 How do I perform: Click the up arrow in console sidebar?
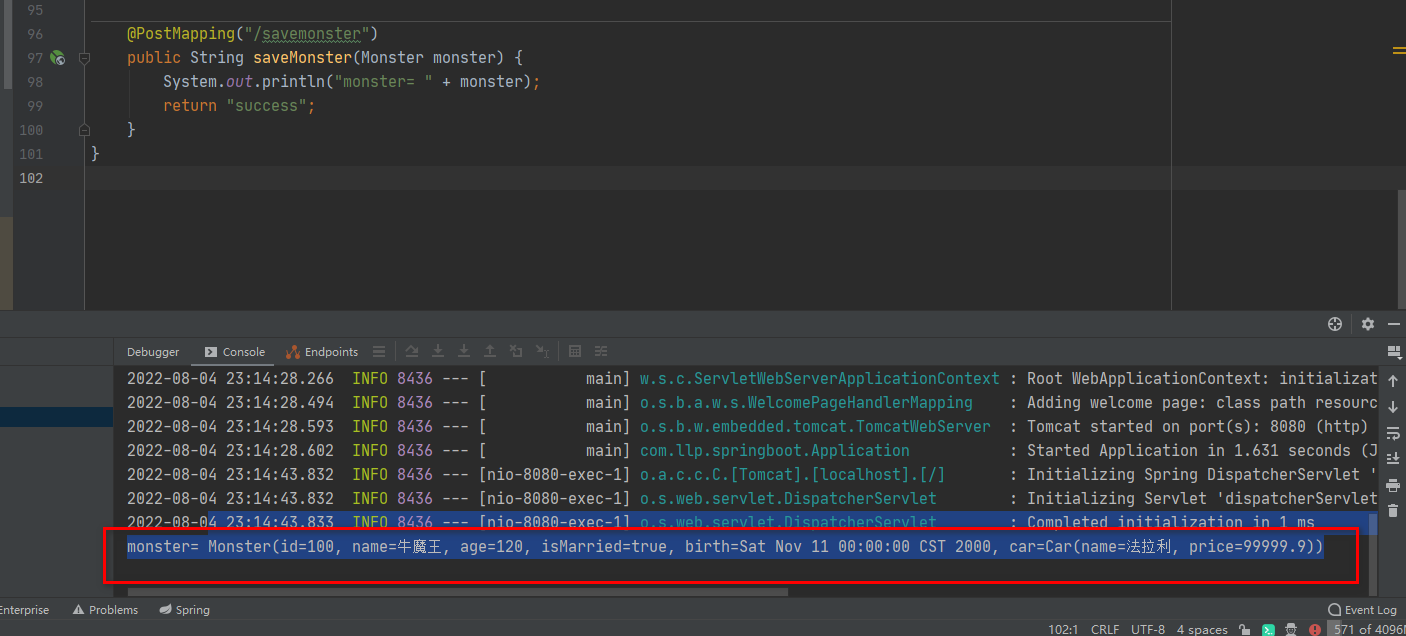point(1393,381)
